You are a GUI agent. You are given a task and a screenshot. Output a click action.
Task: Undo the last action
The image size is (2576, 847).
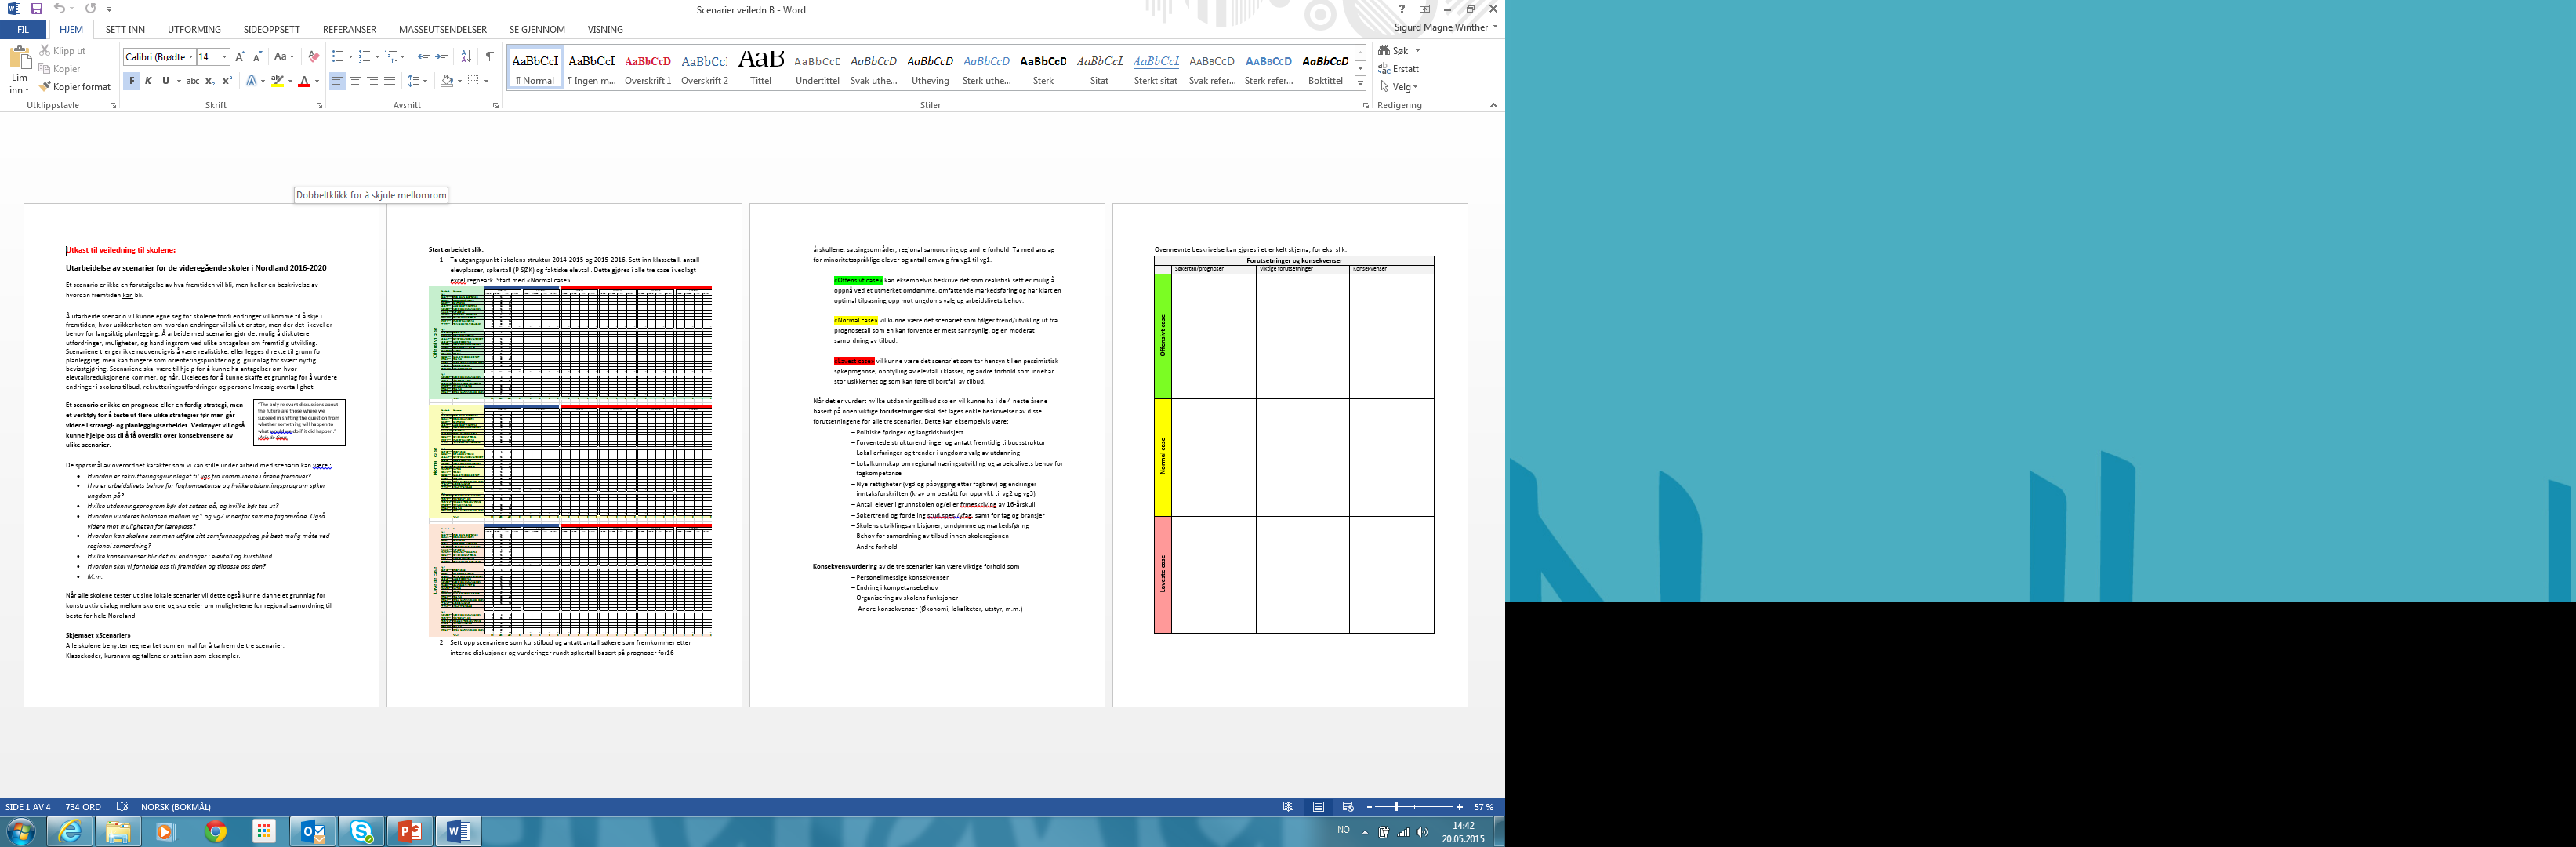tap(59, 9)
